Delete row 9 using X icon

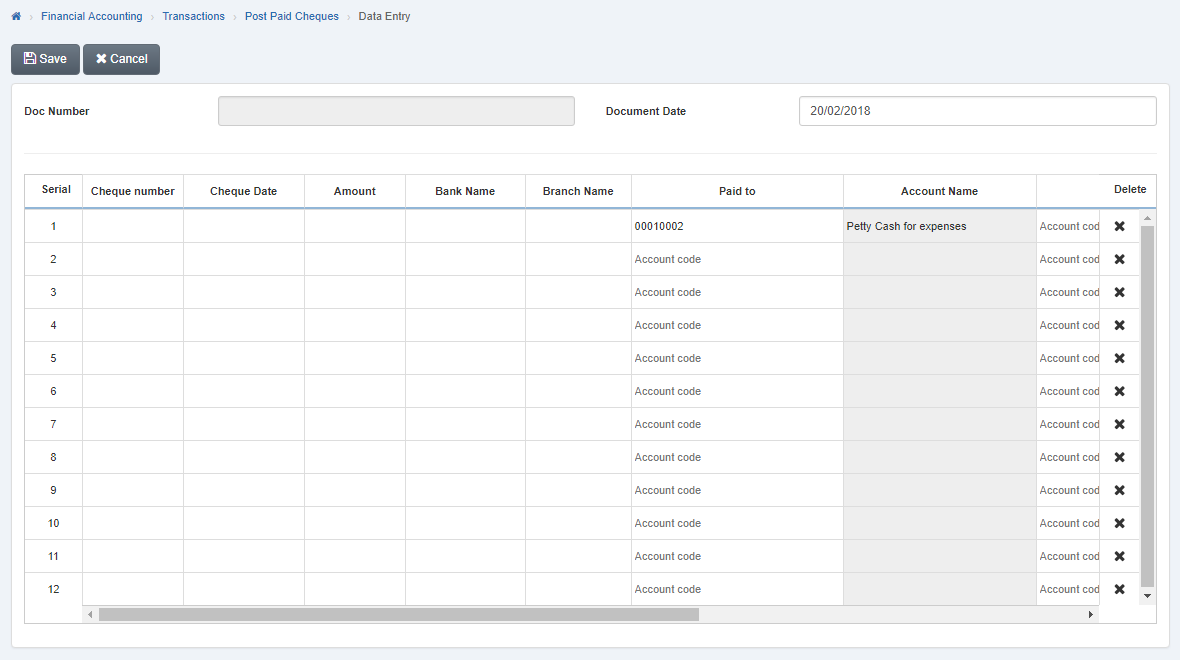click(1119, 490)
